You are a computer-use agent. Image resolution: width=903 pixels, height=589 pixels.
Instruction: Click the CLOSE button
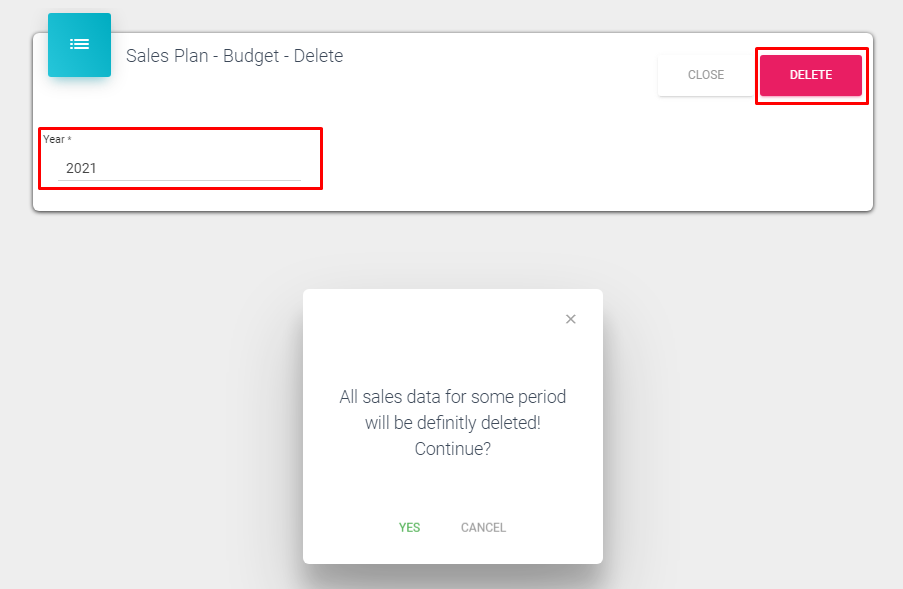pyautogui.click(x=705, y=75)
